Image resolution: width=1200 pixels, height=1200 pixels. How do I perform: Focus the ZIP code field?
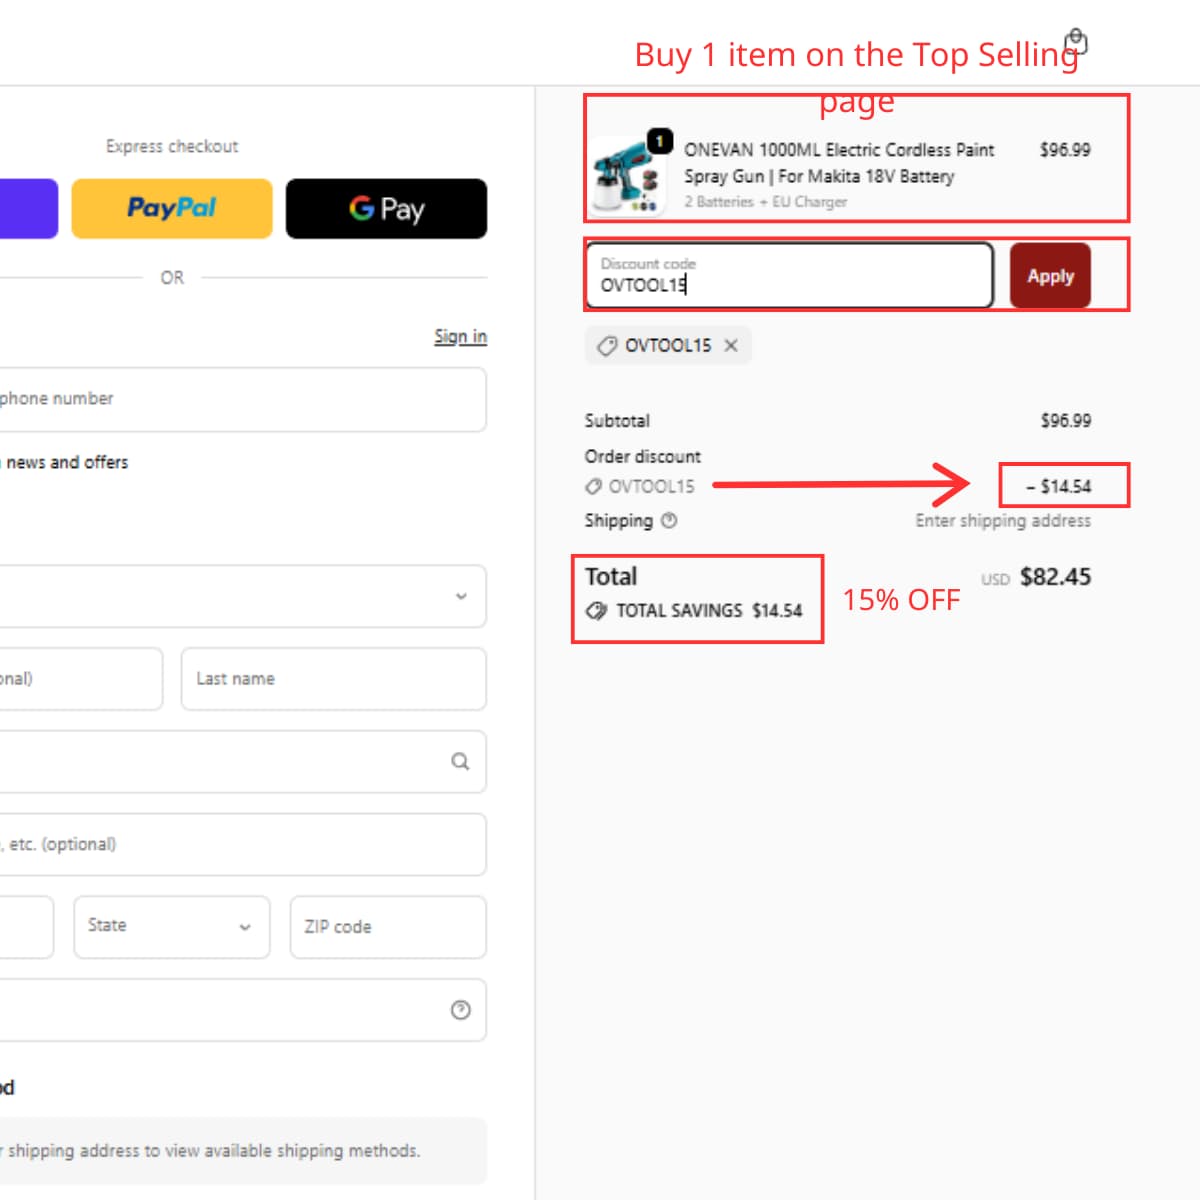[x=388, y=927]
